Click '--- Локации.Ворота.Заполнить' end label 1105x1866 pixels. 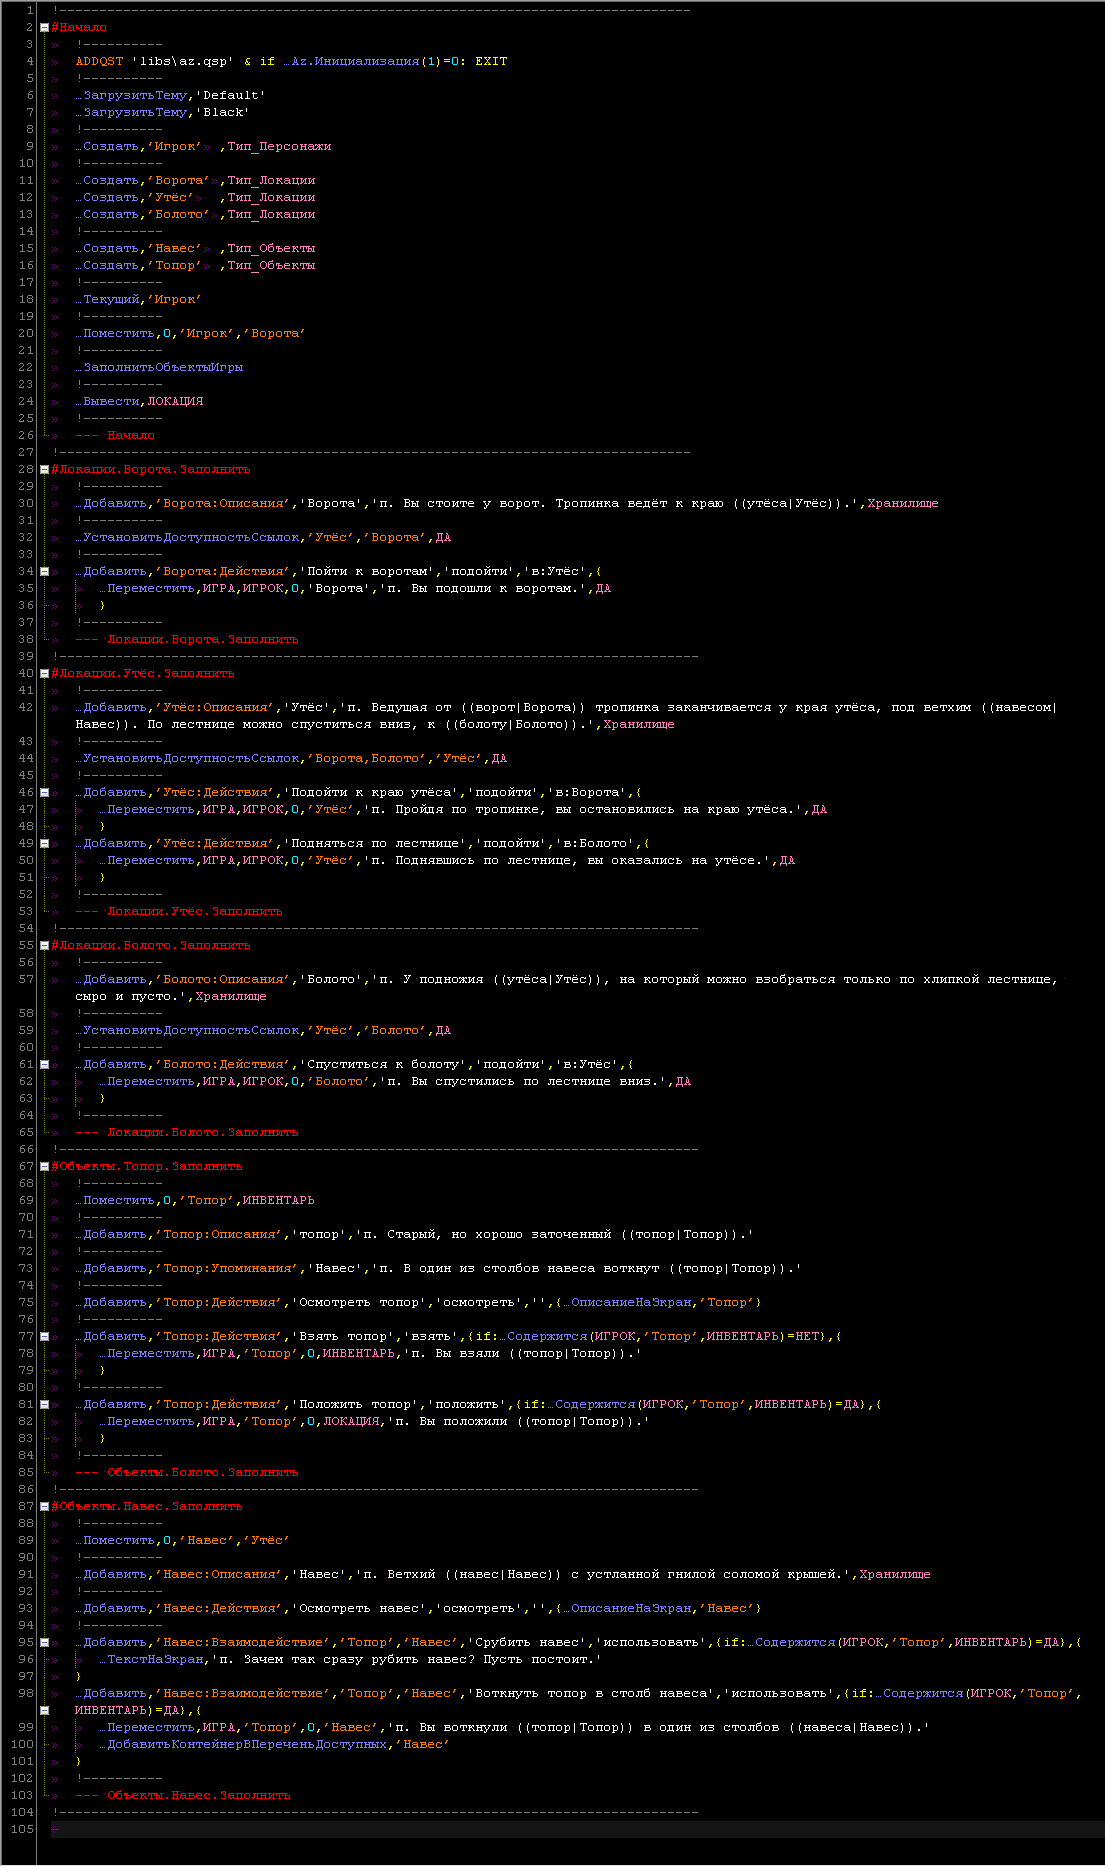187,639
